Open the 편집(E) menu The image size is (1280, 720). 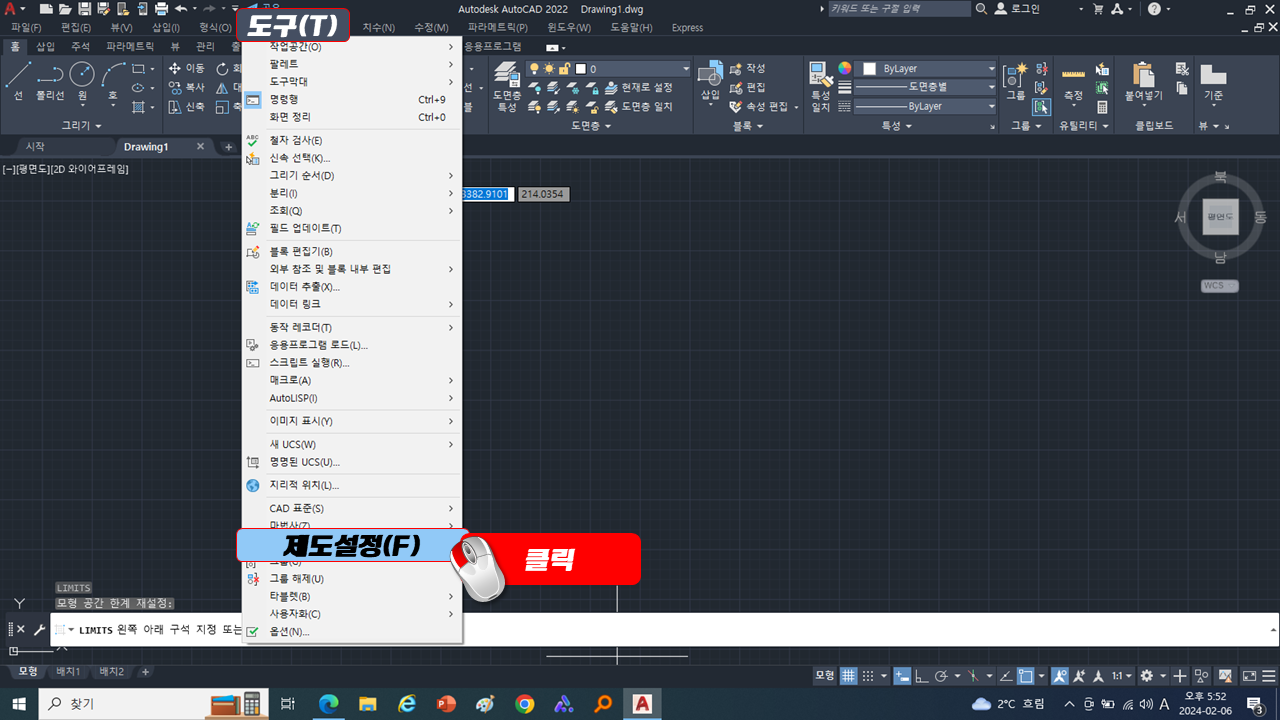76,27
